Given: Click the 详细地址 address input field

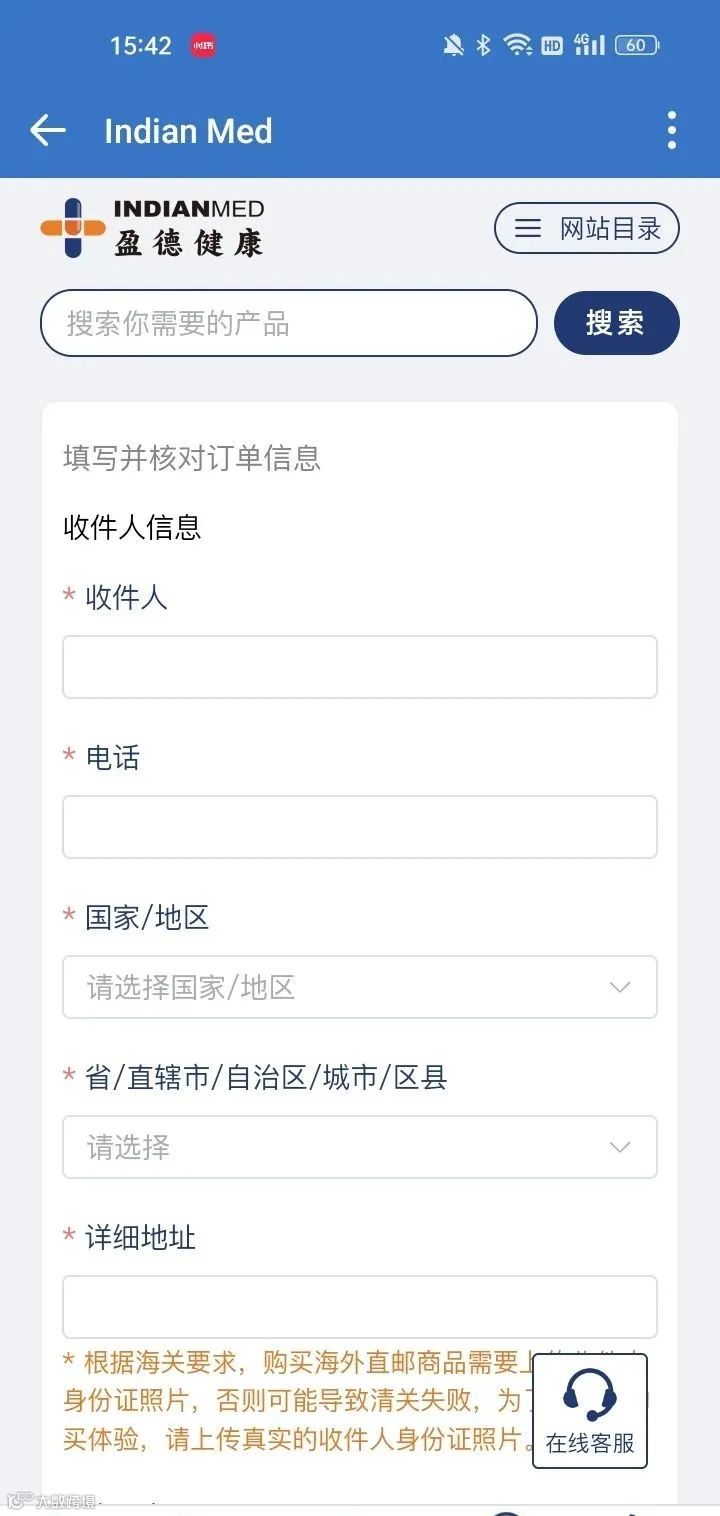Looking at the screenshot, I should pyautogui.click(x=359, y=1307).
